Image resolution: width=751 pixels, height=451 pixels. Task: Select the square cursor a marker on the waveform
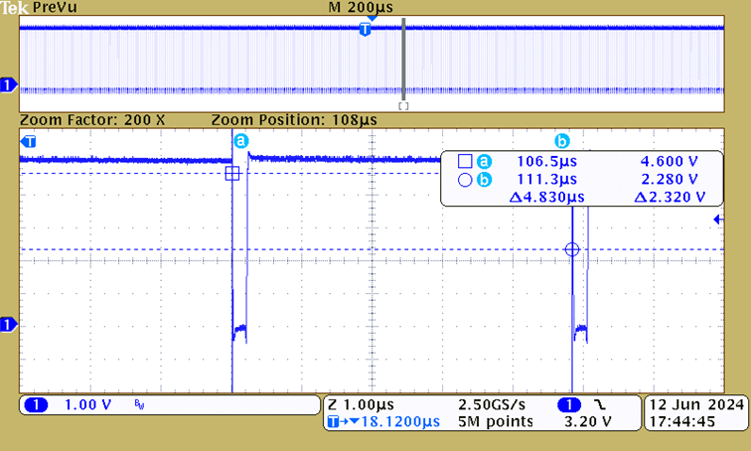click(x=232, y=173)
